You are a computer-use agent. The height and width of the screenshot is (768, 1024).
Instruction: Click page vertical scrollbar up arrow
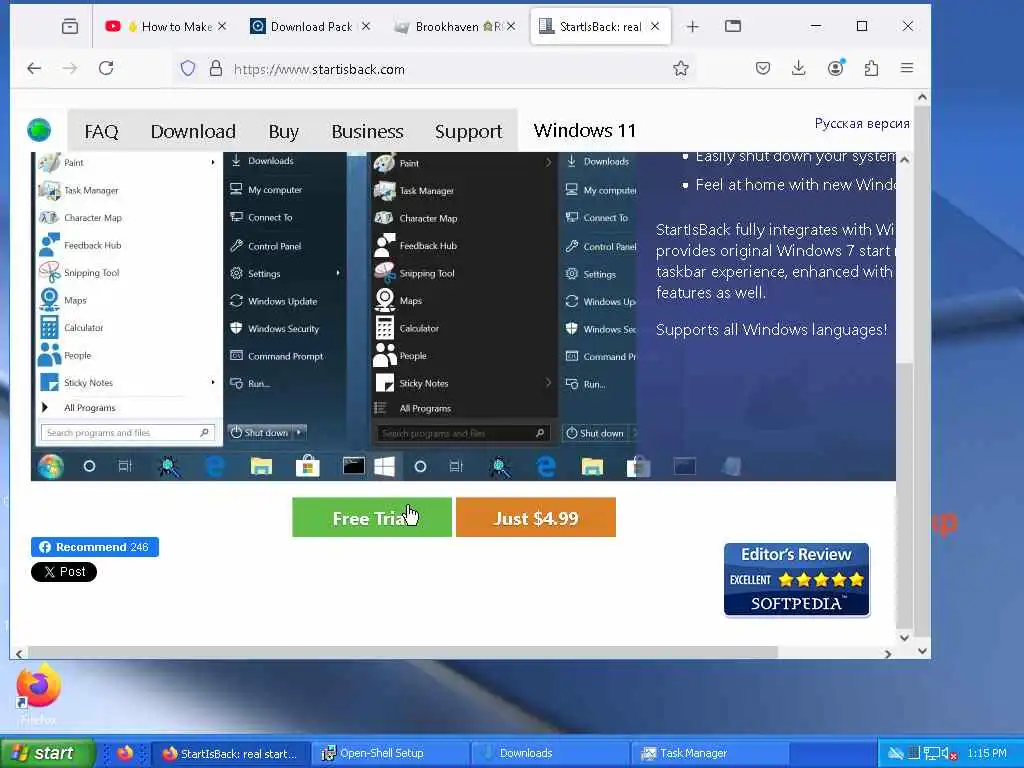click(921, 97)
